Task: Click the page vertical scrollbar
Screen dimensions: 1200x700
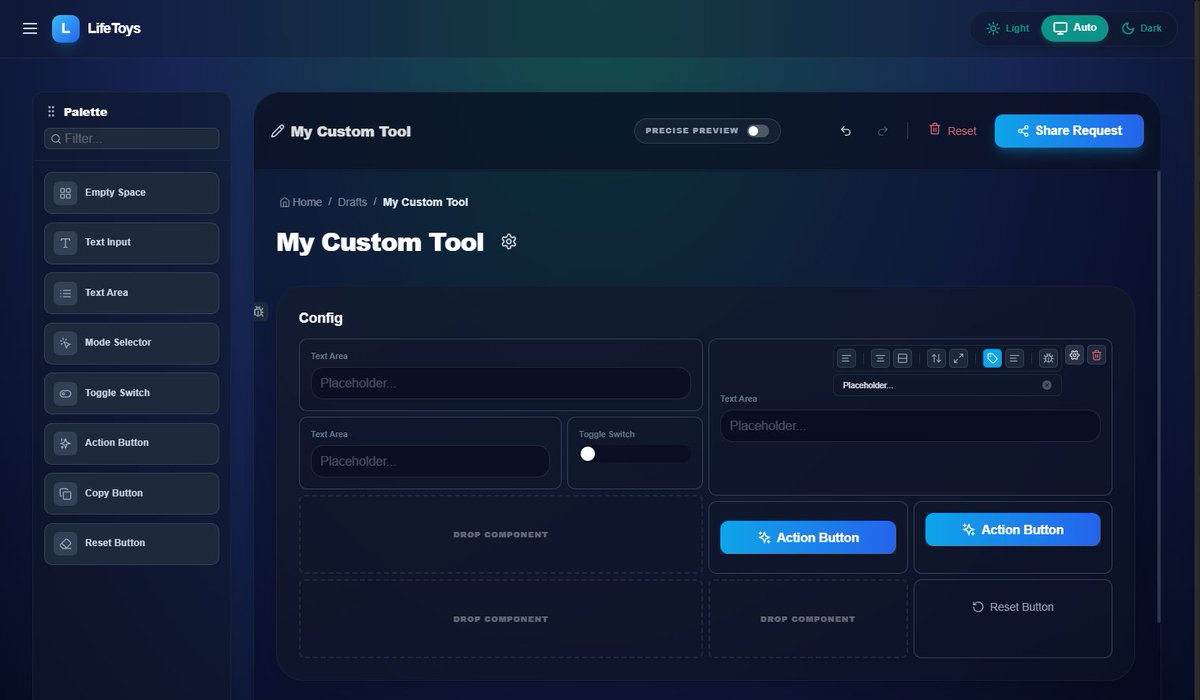Action: click(1159, 395)
